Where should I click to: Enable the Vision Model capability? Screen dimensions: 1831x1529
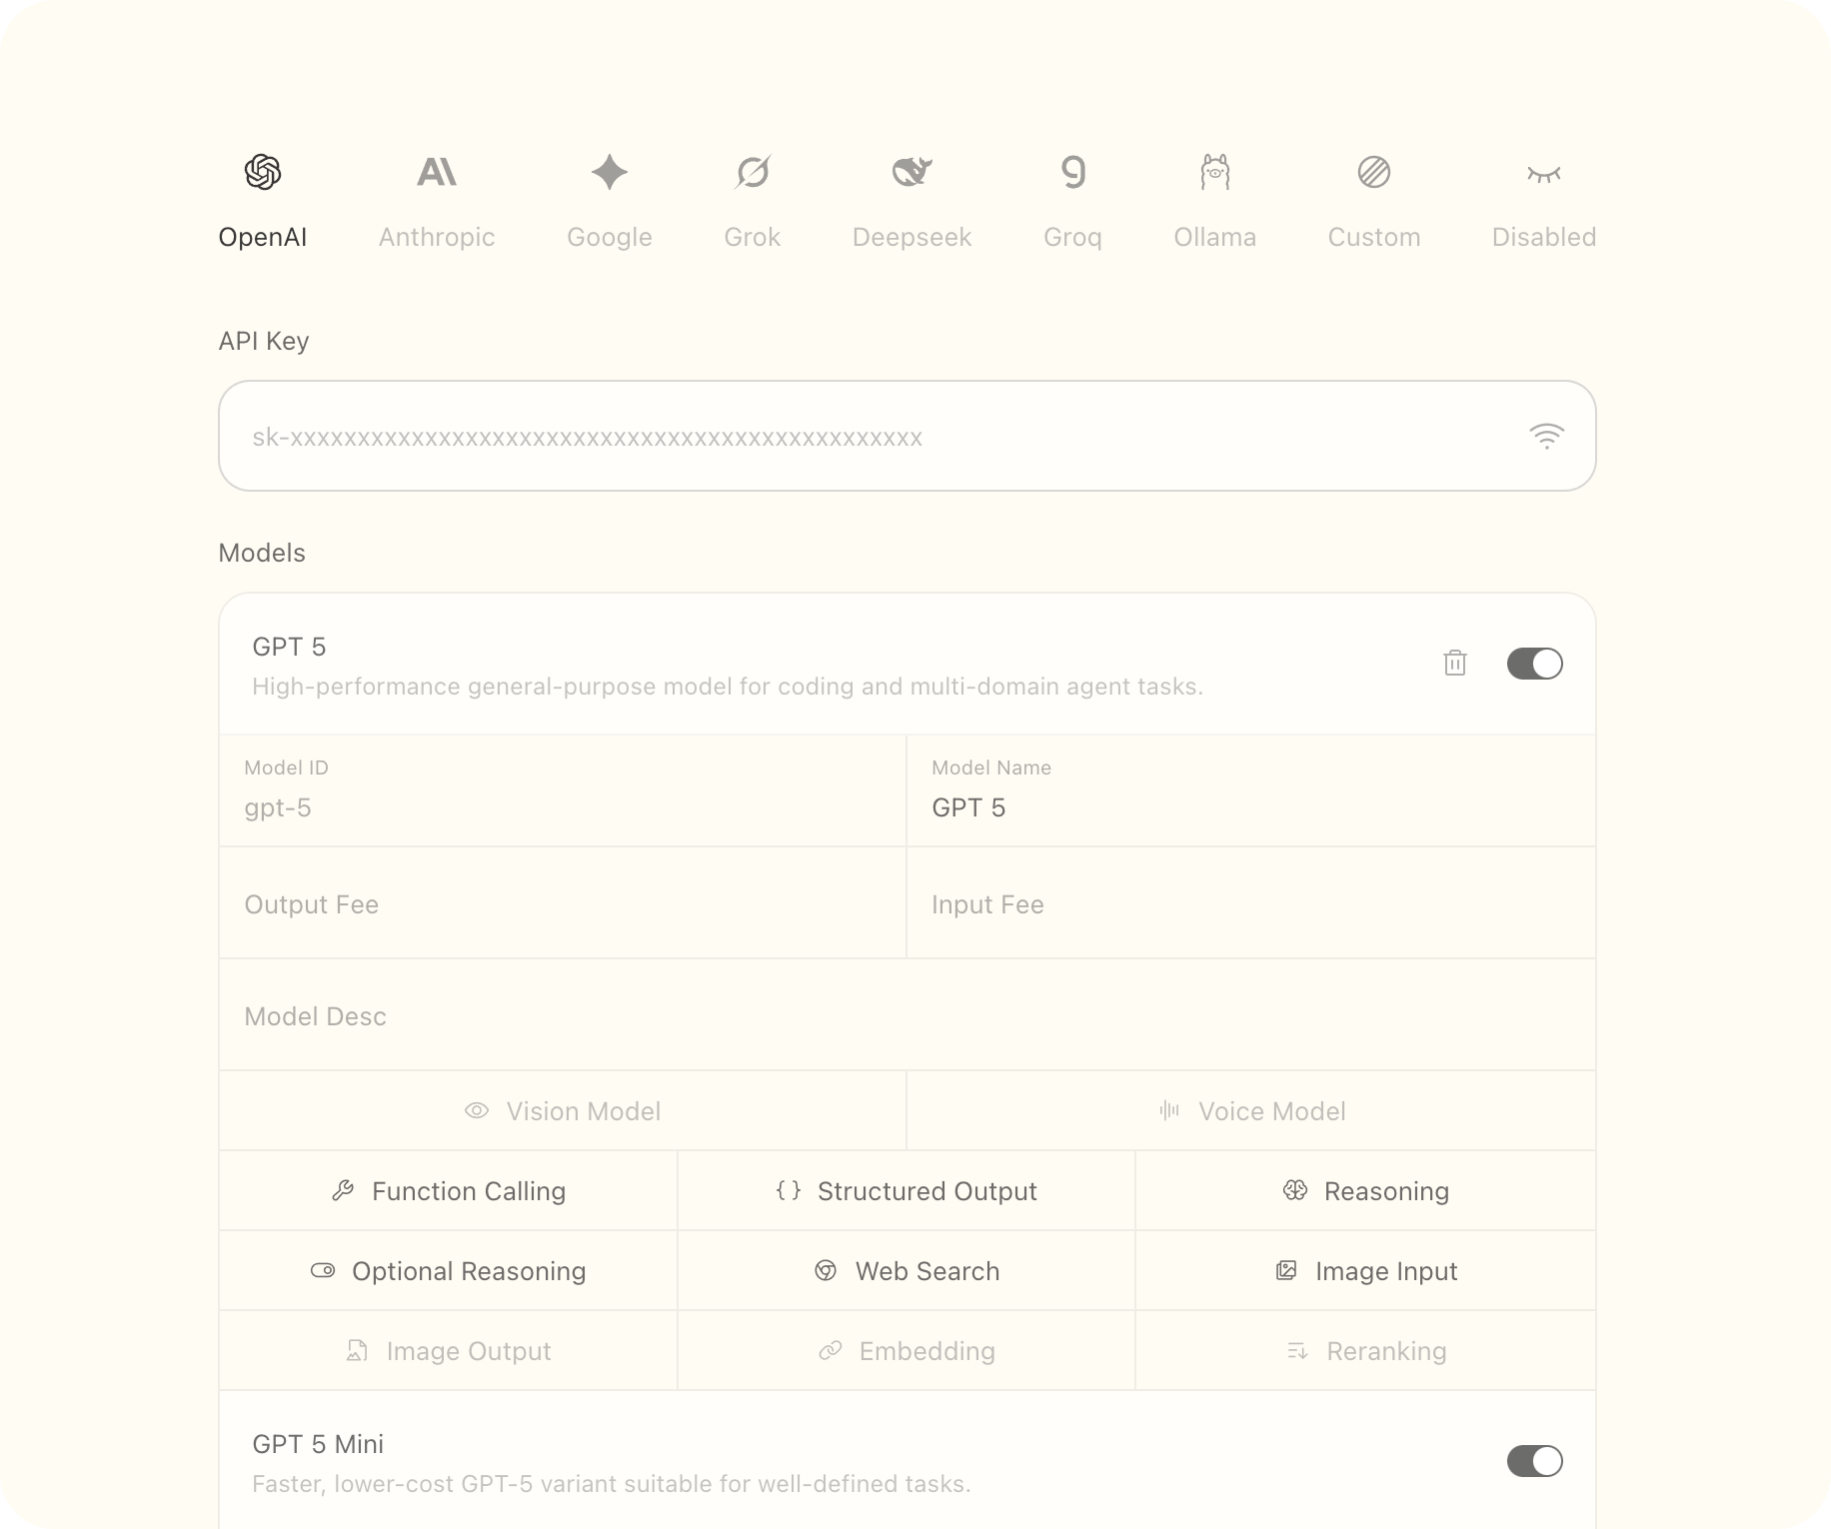tap(562, 1110)
